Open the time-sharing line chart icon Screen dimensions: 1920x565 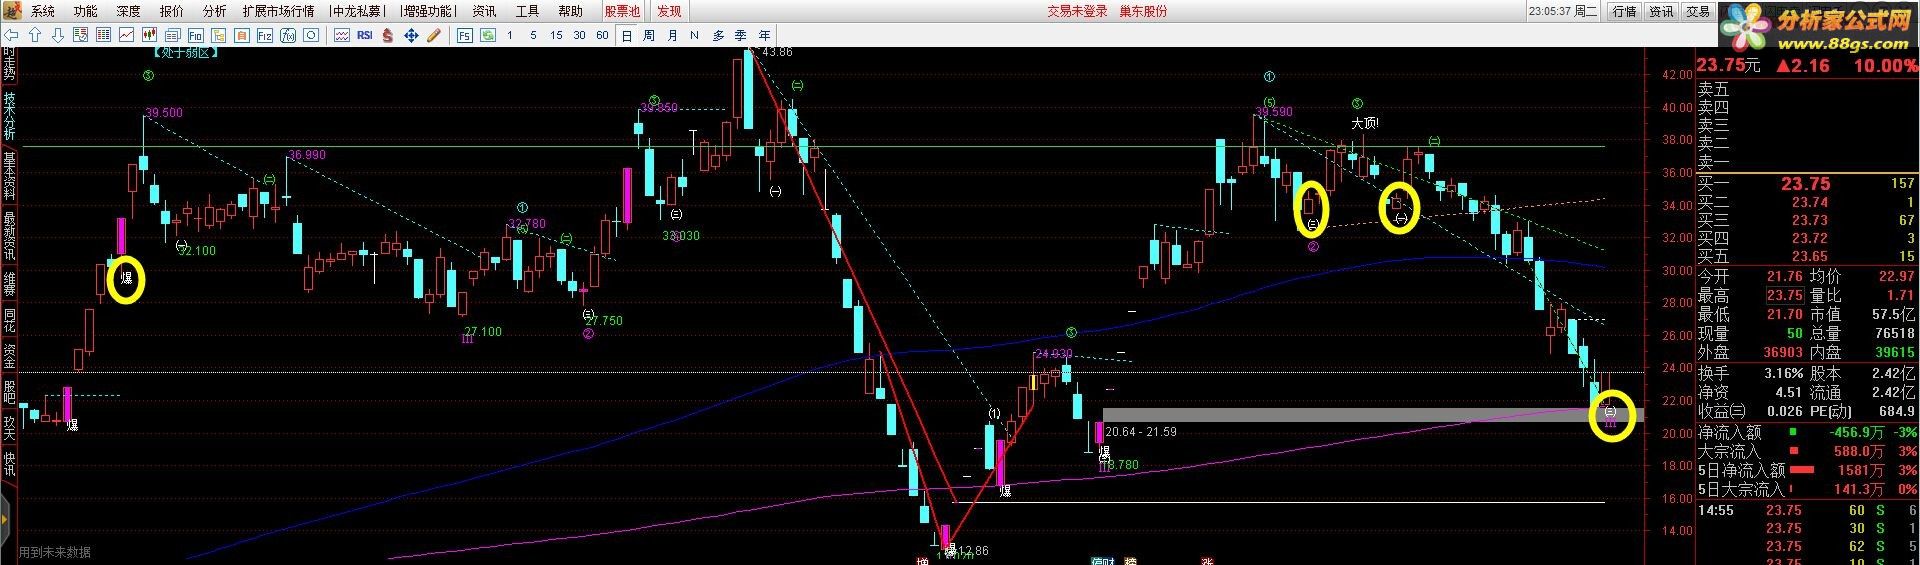[126, 35]
